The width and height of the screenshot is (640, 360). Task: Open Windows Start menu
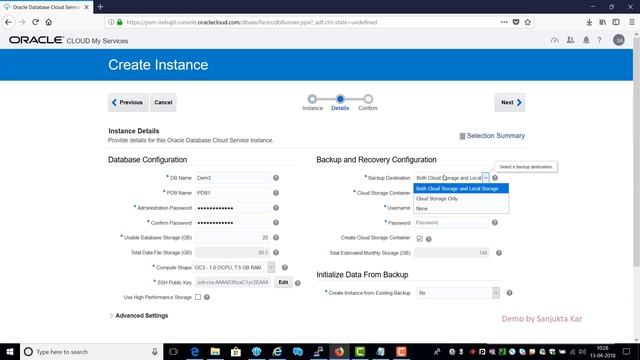pos(10,351)
